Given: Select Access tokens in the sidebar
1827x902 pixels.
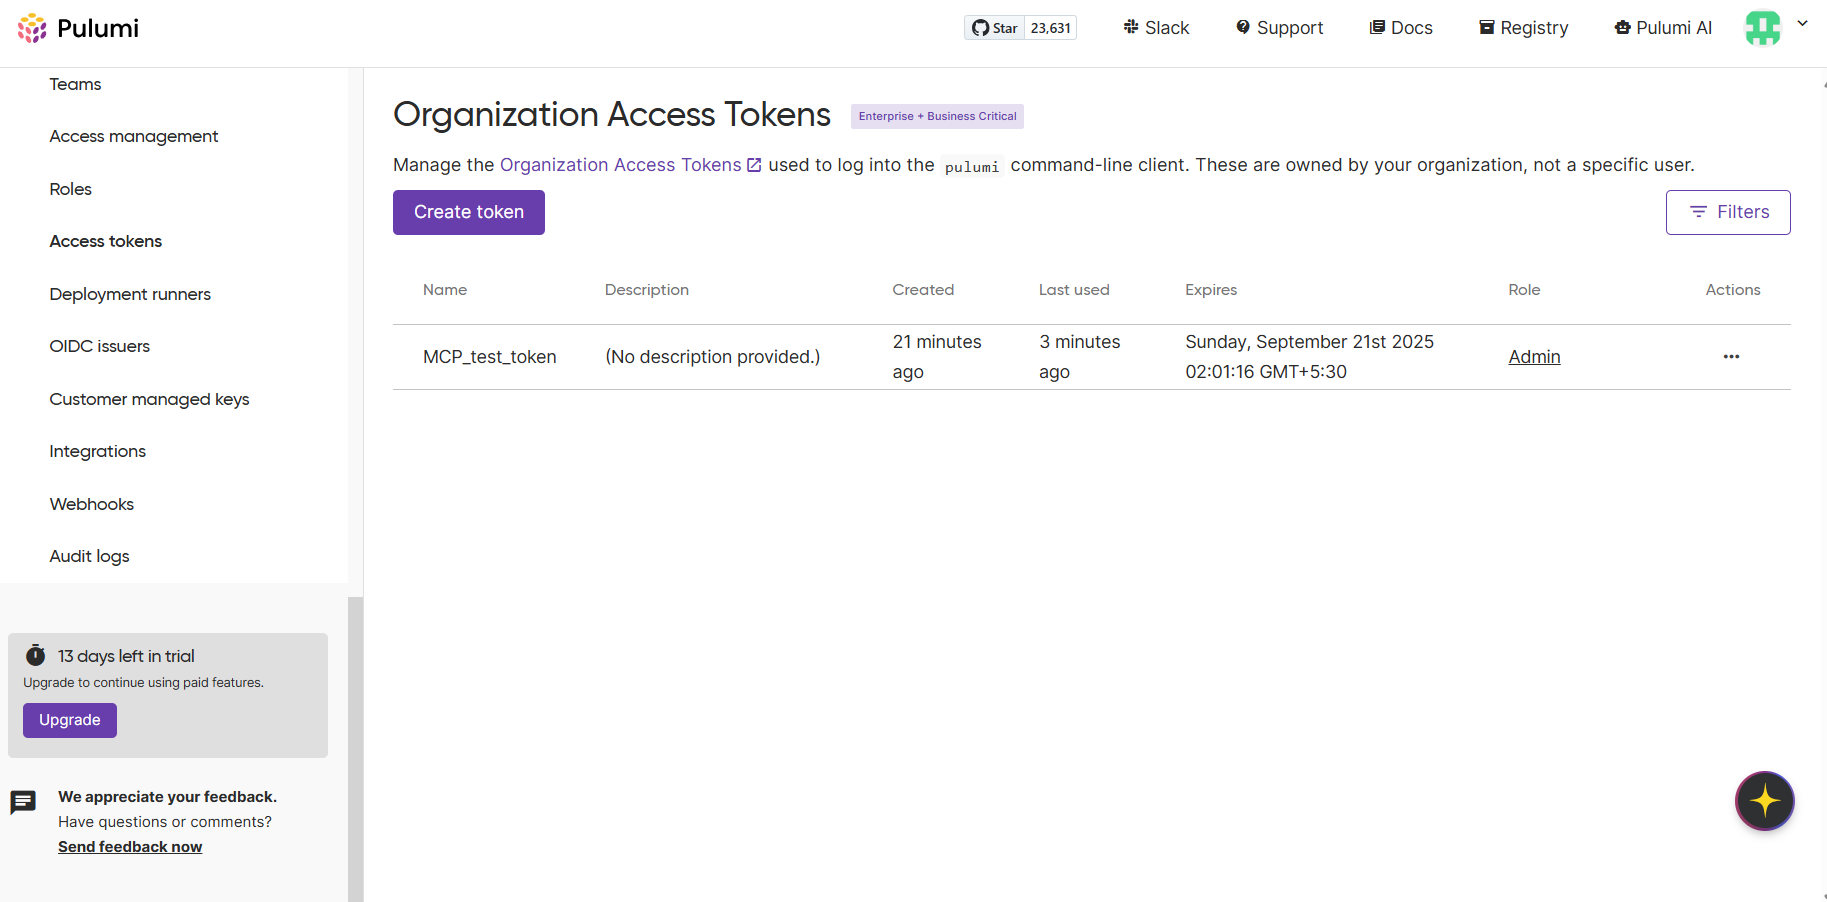Looking at the screenshot, I should [x=105, y=241].
